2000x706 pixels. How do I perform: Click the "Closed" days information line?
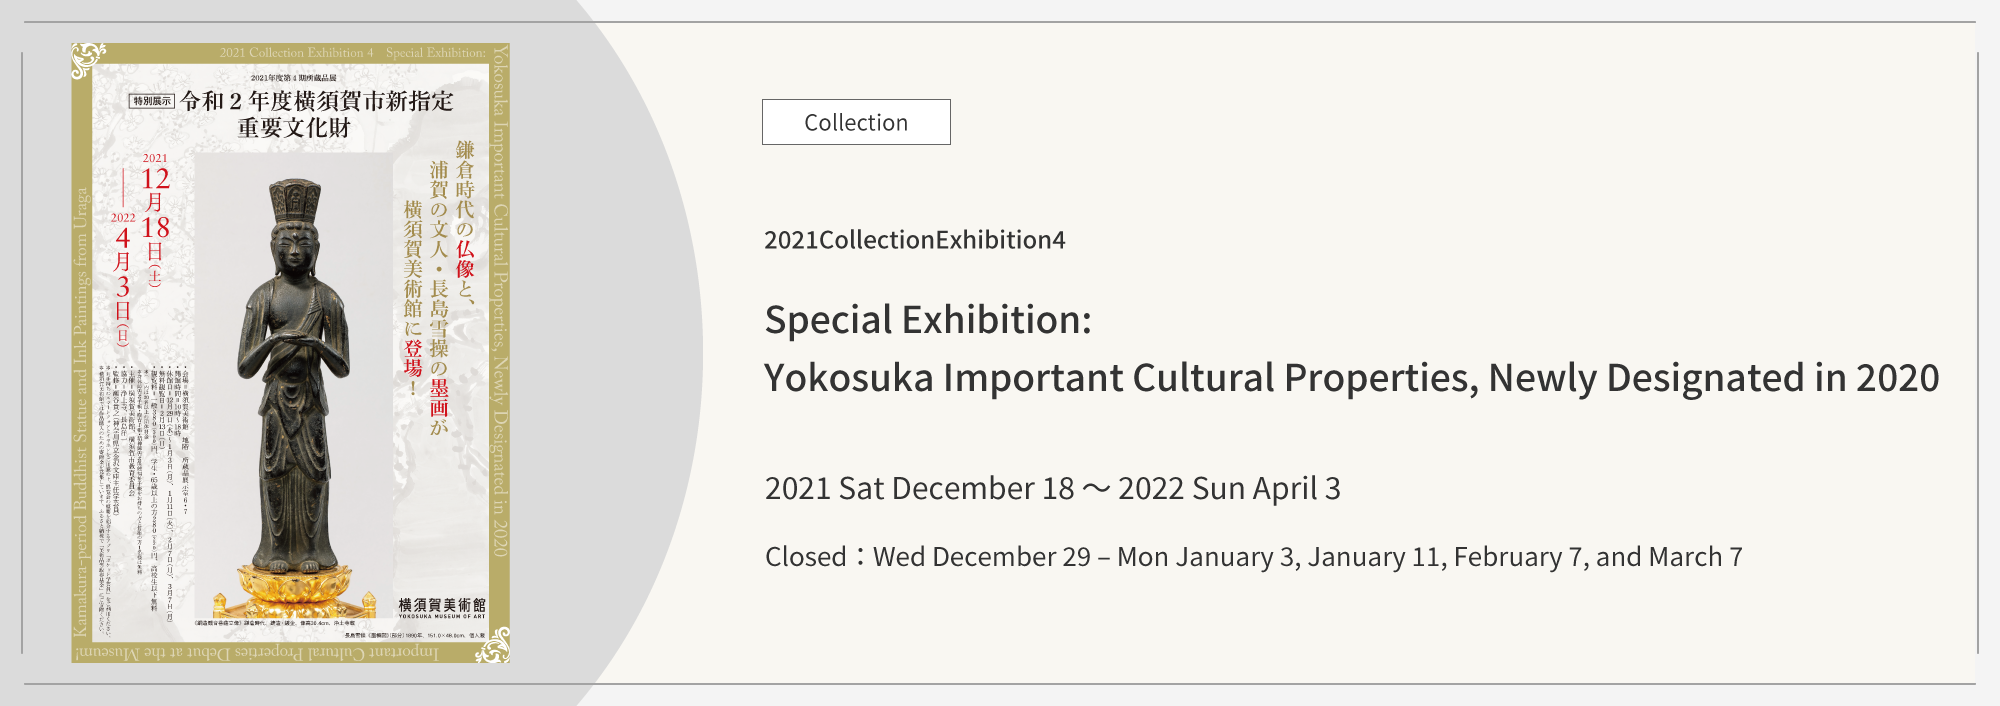click(x=1253, y=557)
